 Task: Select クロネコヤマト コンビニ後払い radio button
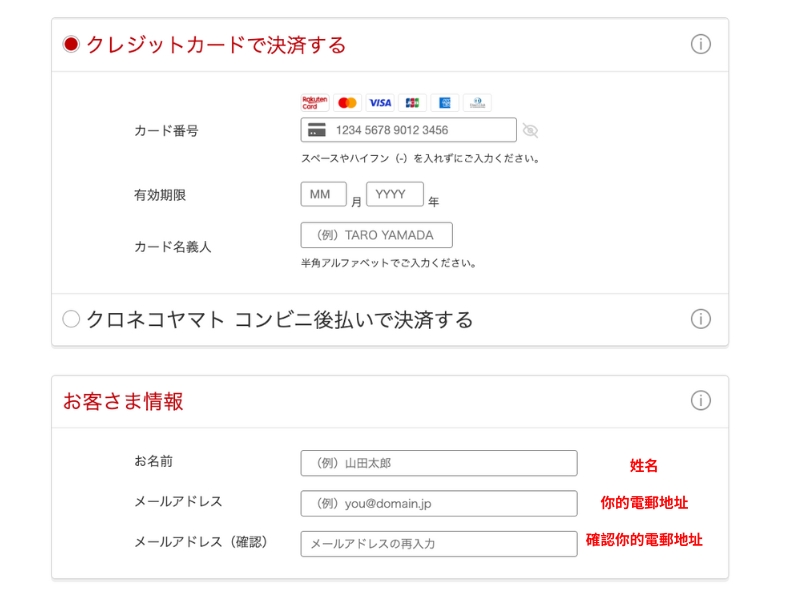[x=71, y=319]
